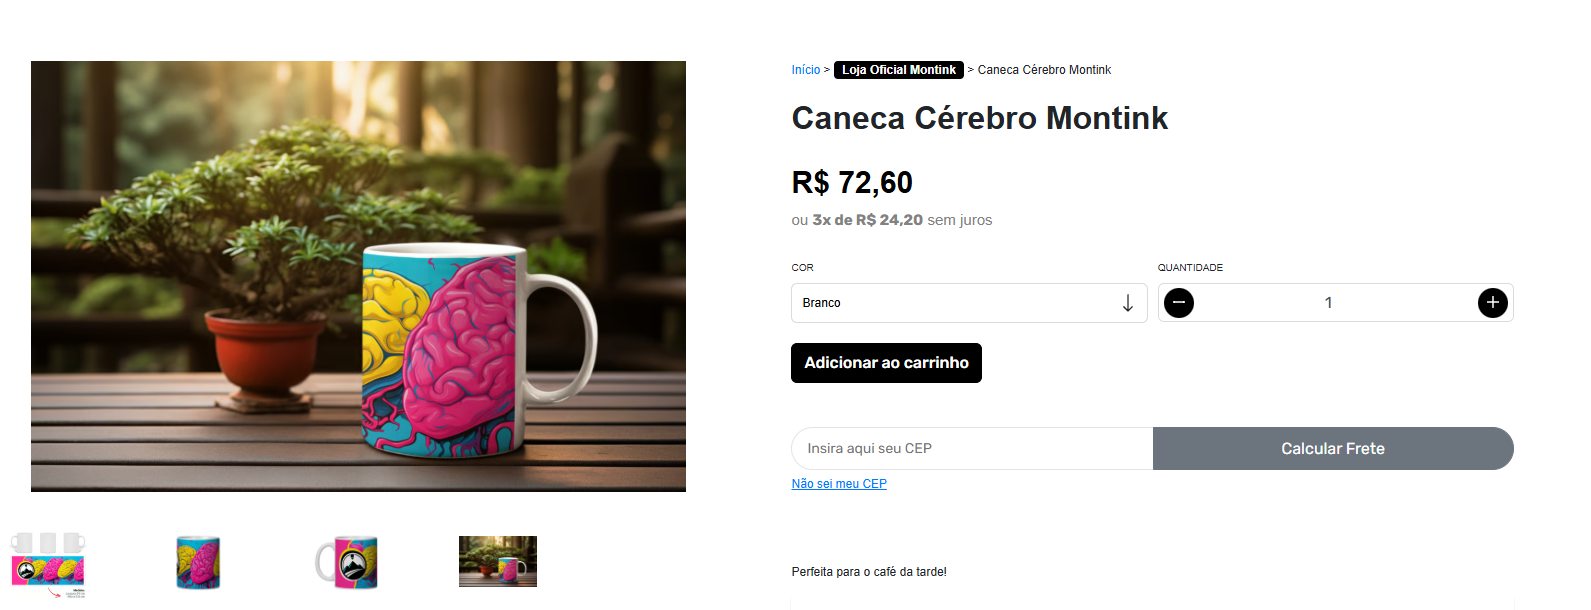Click the R$ 72,60 price

(852, 182)
